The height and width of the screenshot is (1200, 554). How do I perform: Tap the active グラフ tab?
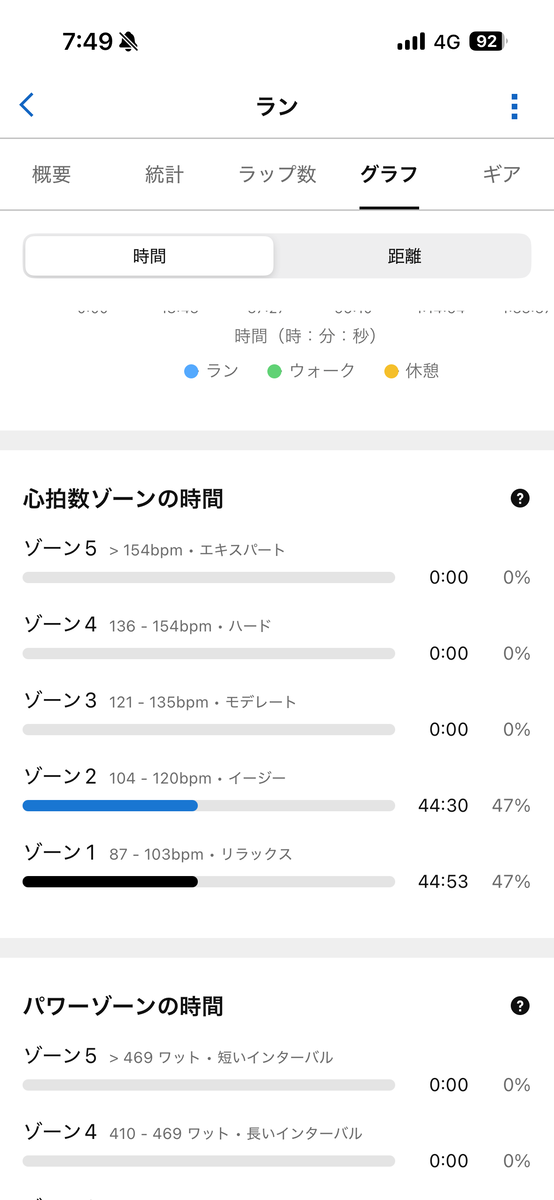click(x=389, y=174)
